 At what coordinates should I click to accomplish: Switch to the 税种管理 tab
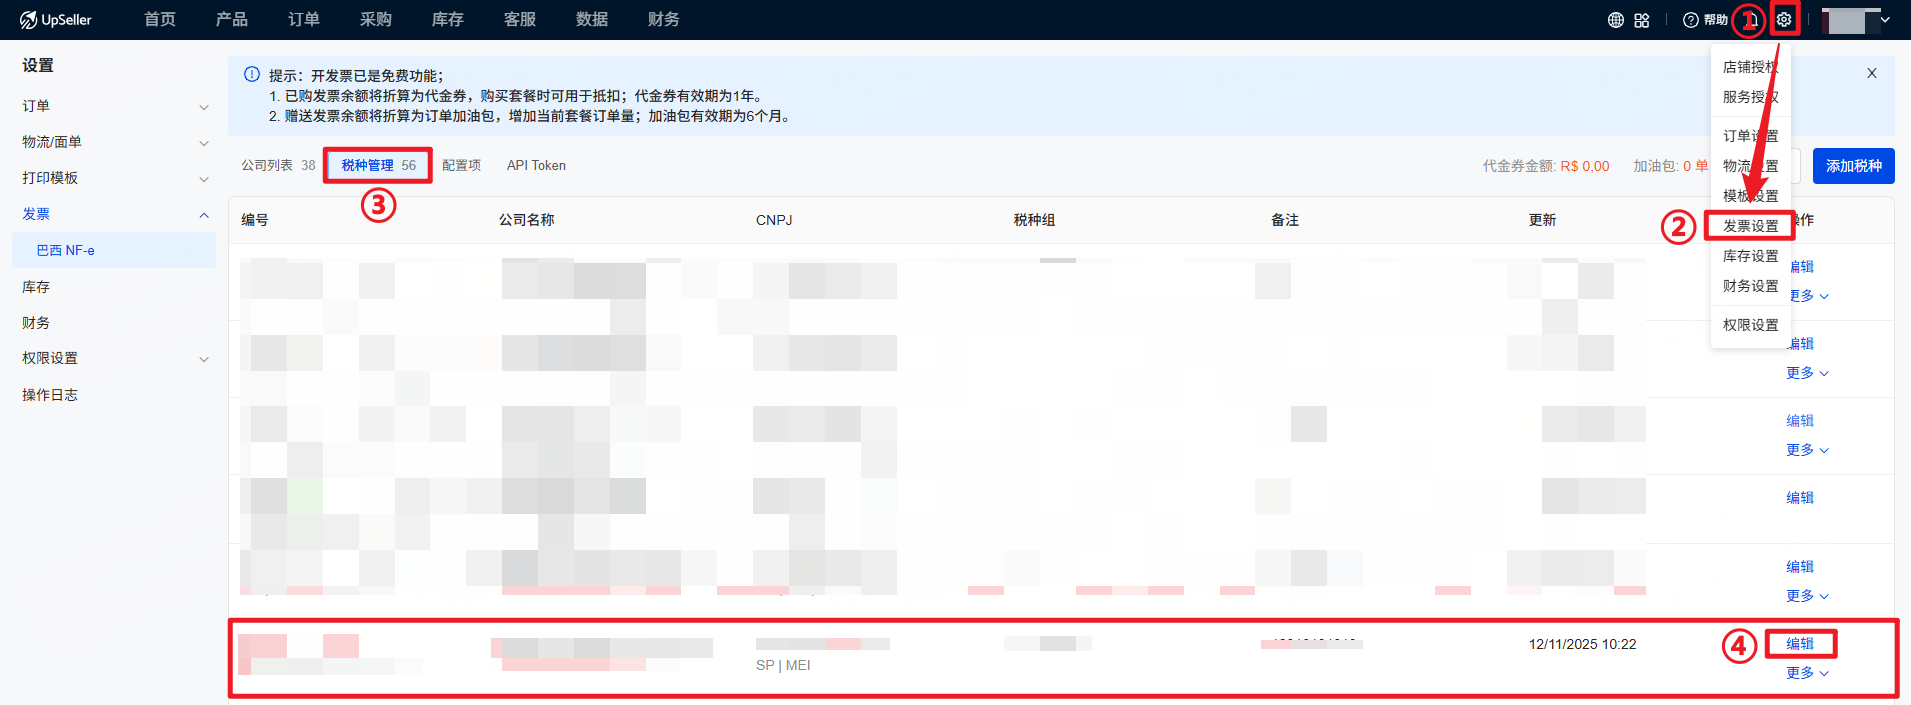tap(377, 166)
